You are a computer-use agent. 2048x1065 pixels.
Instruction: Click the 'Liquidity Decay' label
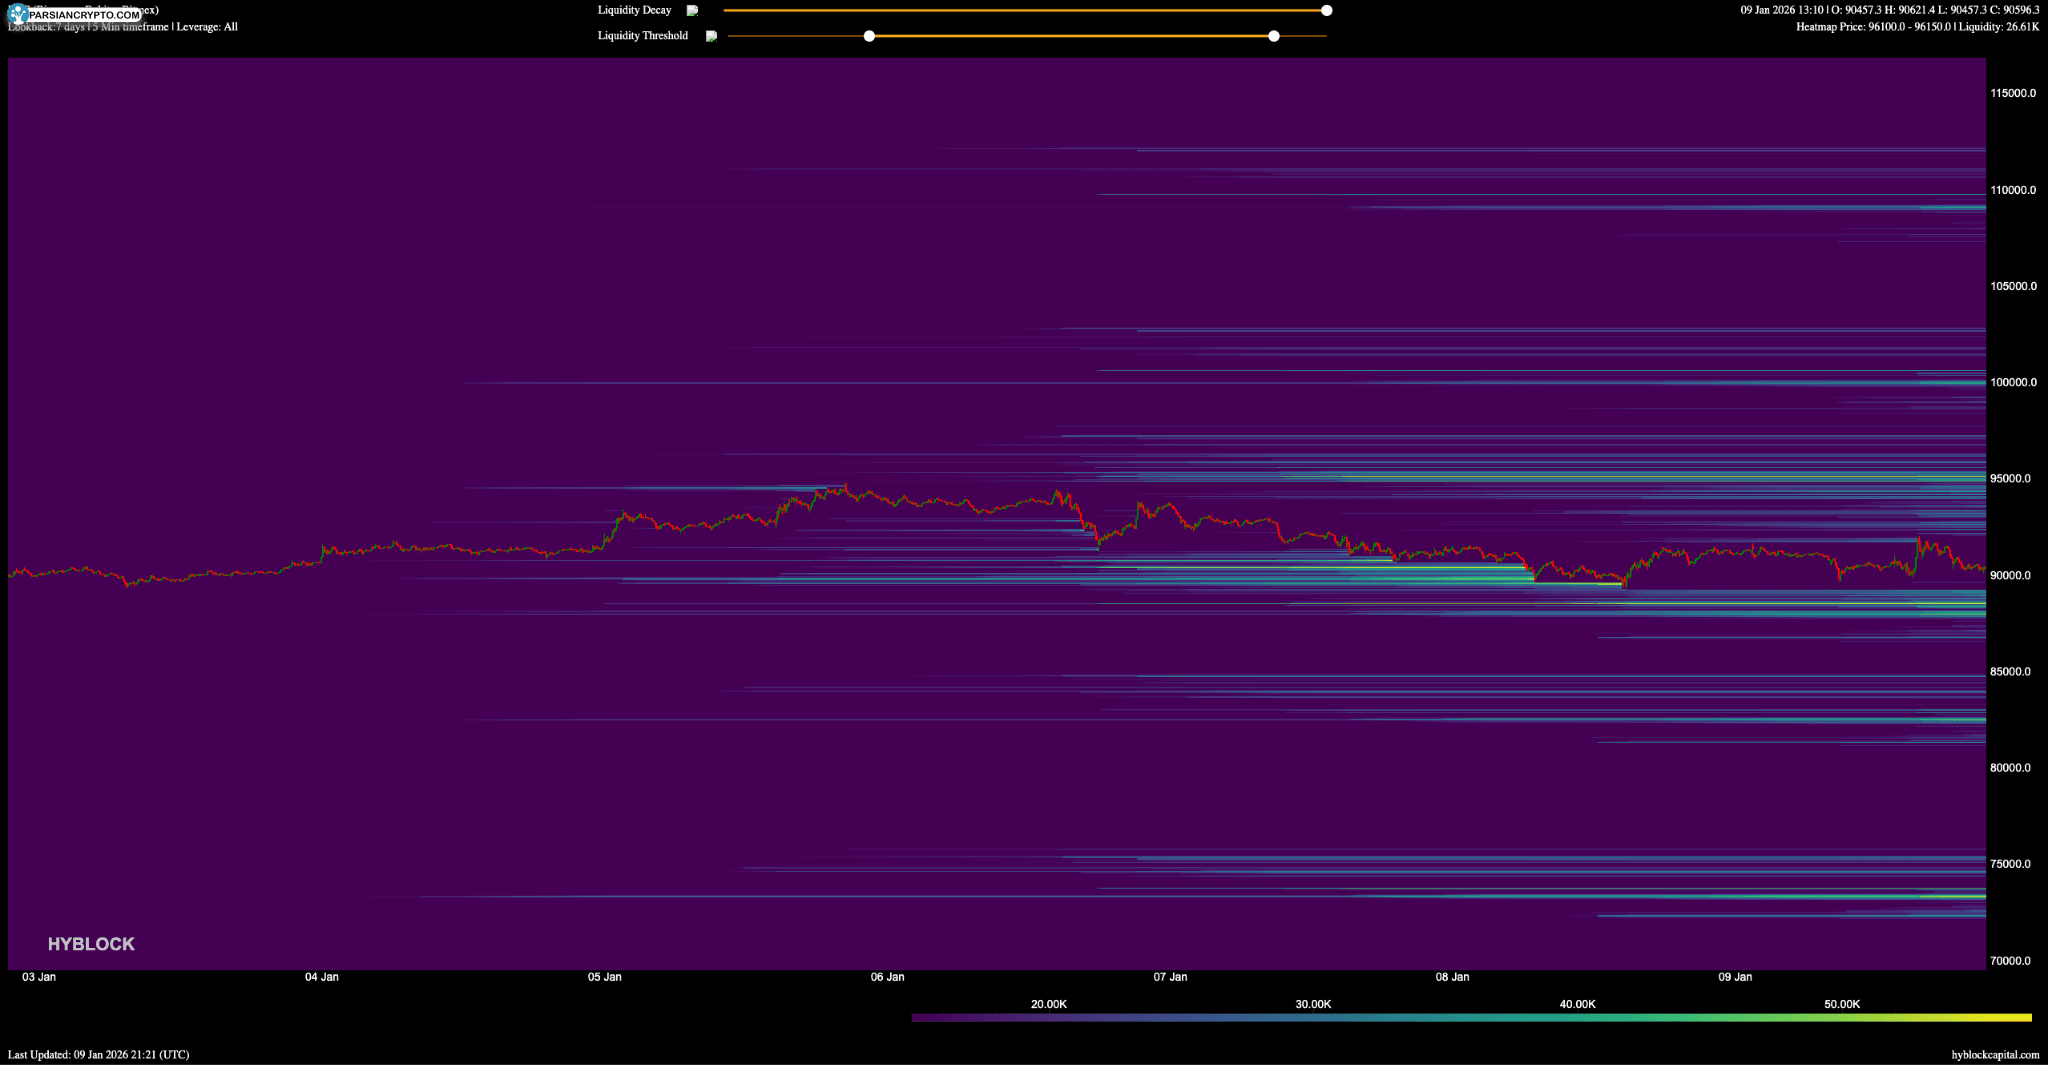click(x=634, y=10)
